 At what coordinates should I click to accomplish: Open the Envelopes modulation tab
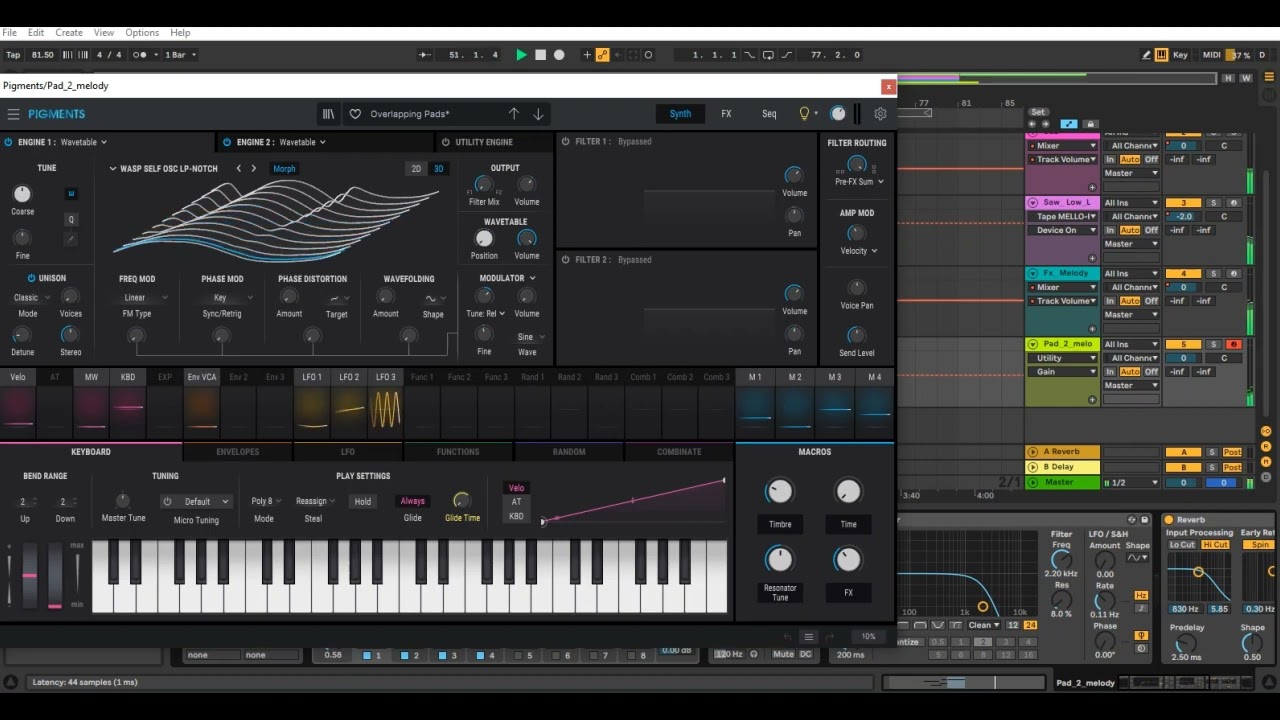[x=238, y=452]
